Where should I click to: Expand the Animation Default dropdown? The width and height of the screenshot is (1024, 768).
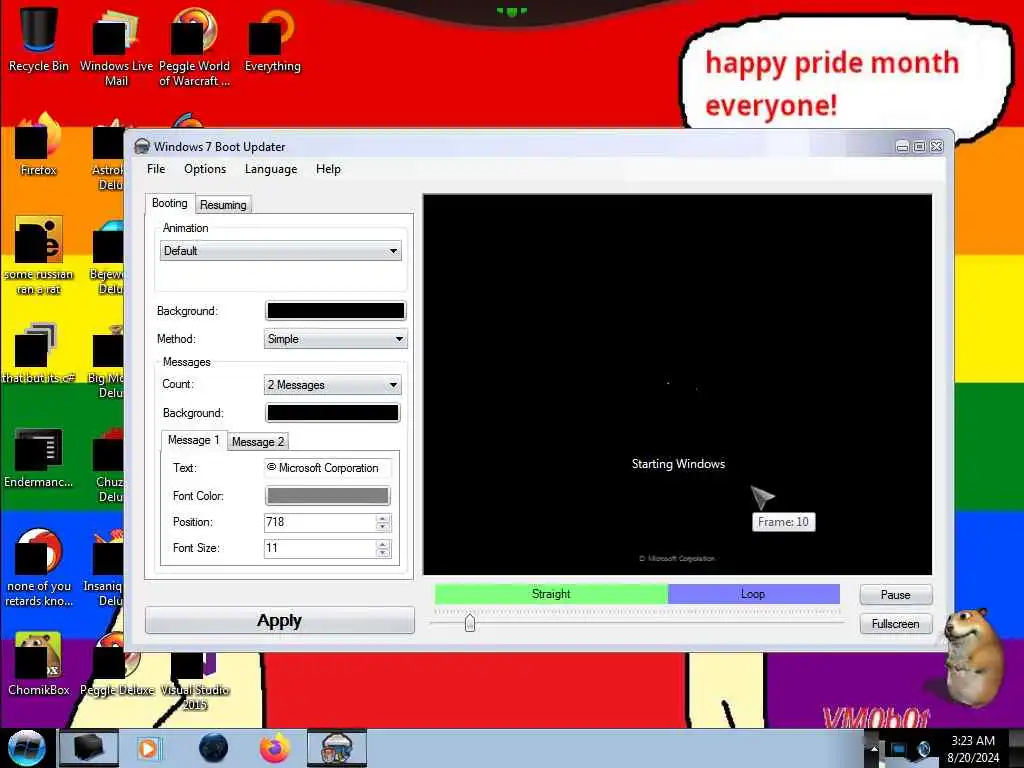pos(281,251)
